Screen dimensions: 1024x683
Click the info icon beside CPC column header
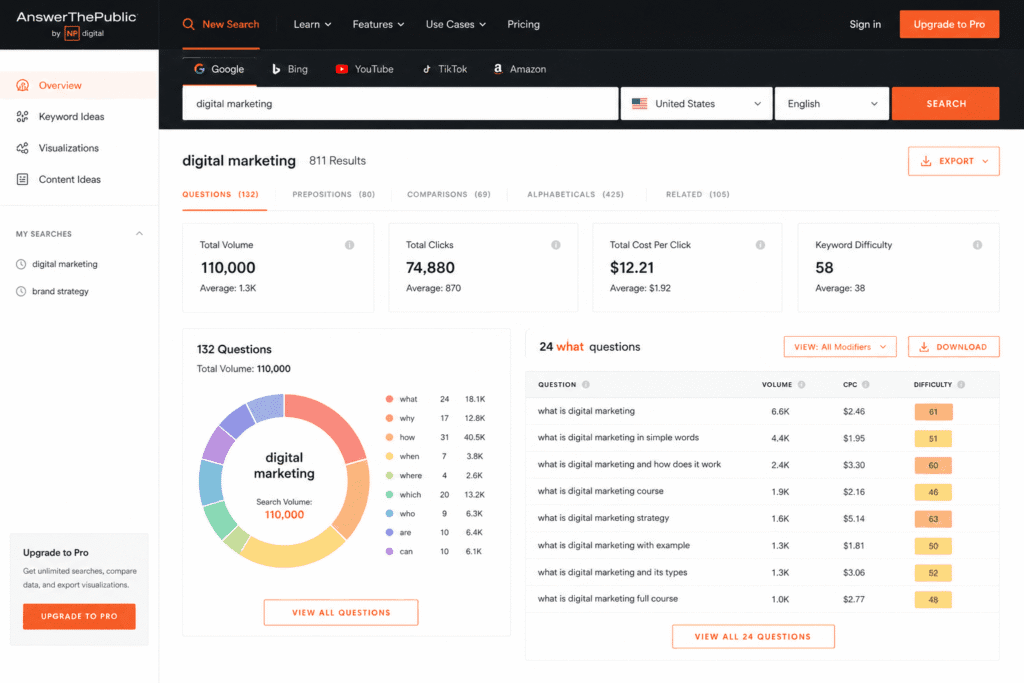(x=865, y=385)
